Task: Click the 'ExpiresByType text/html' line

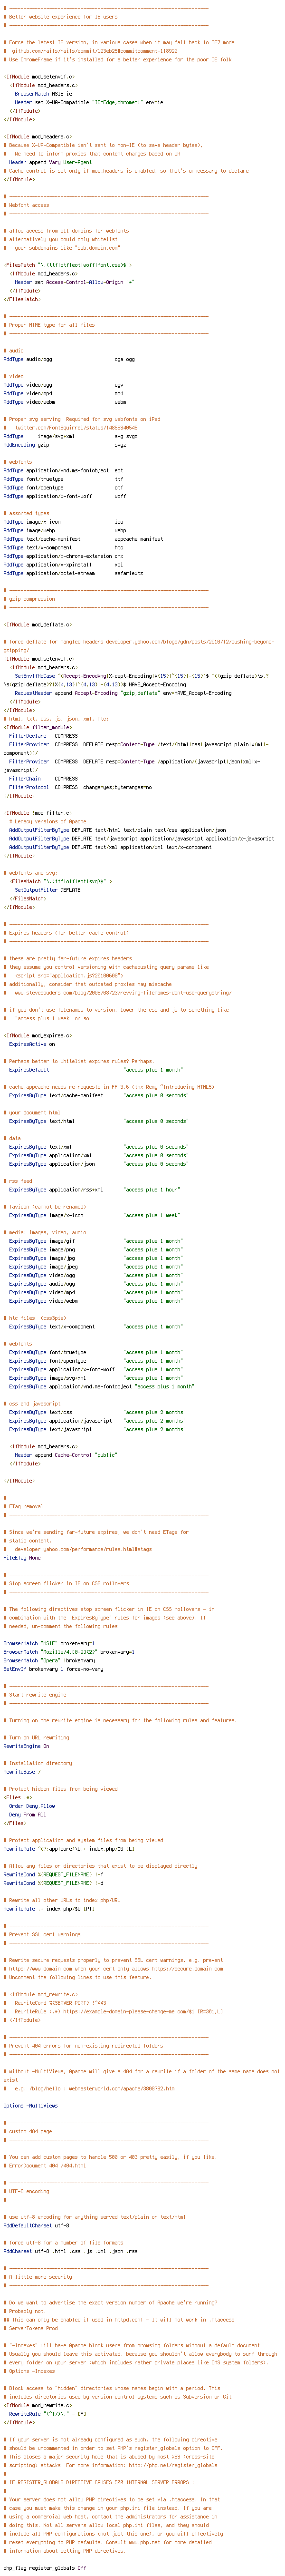Action: 98,1121
